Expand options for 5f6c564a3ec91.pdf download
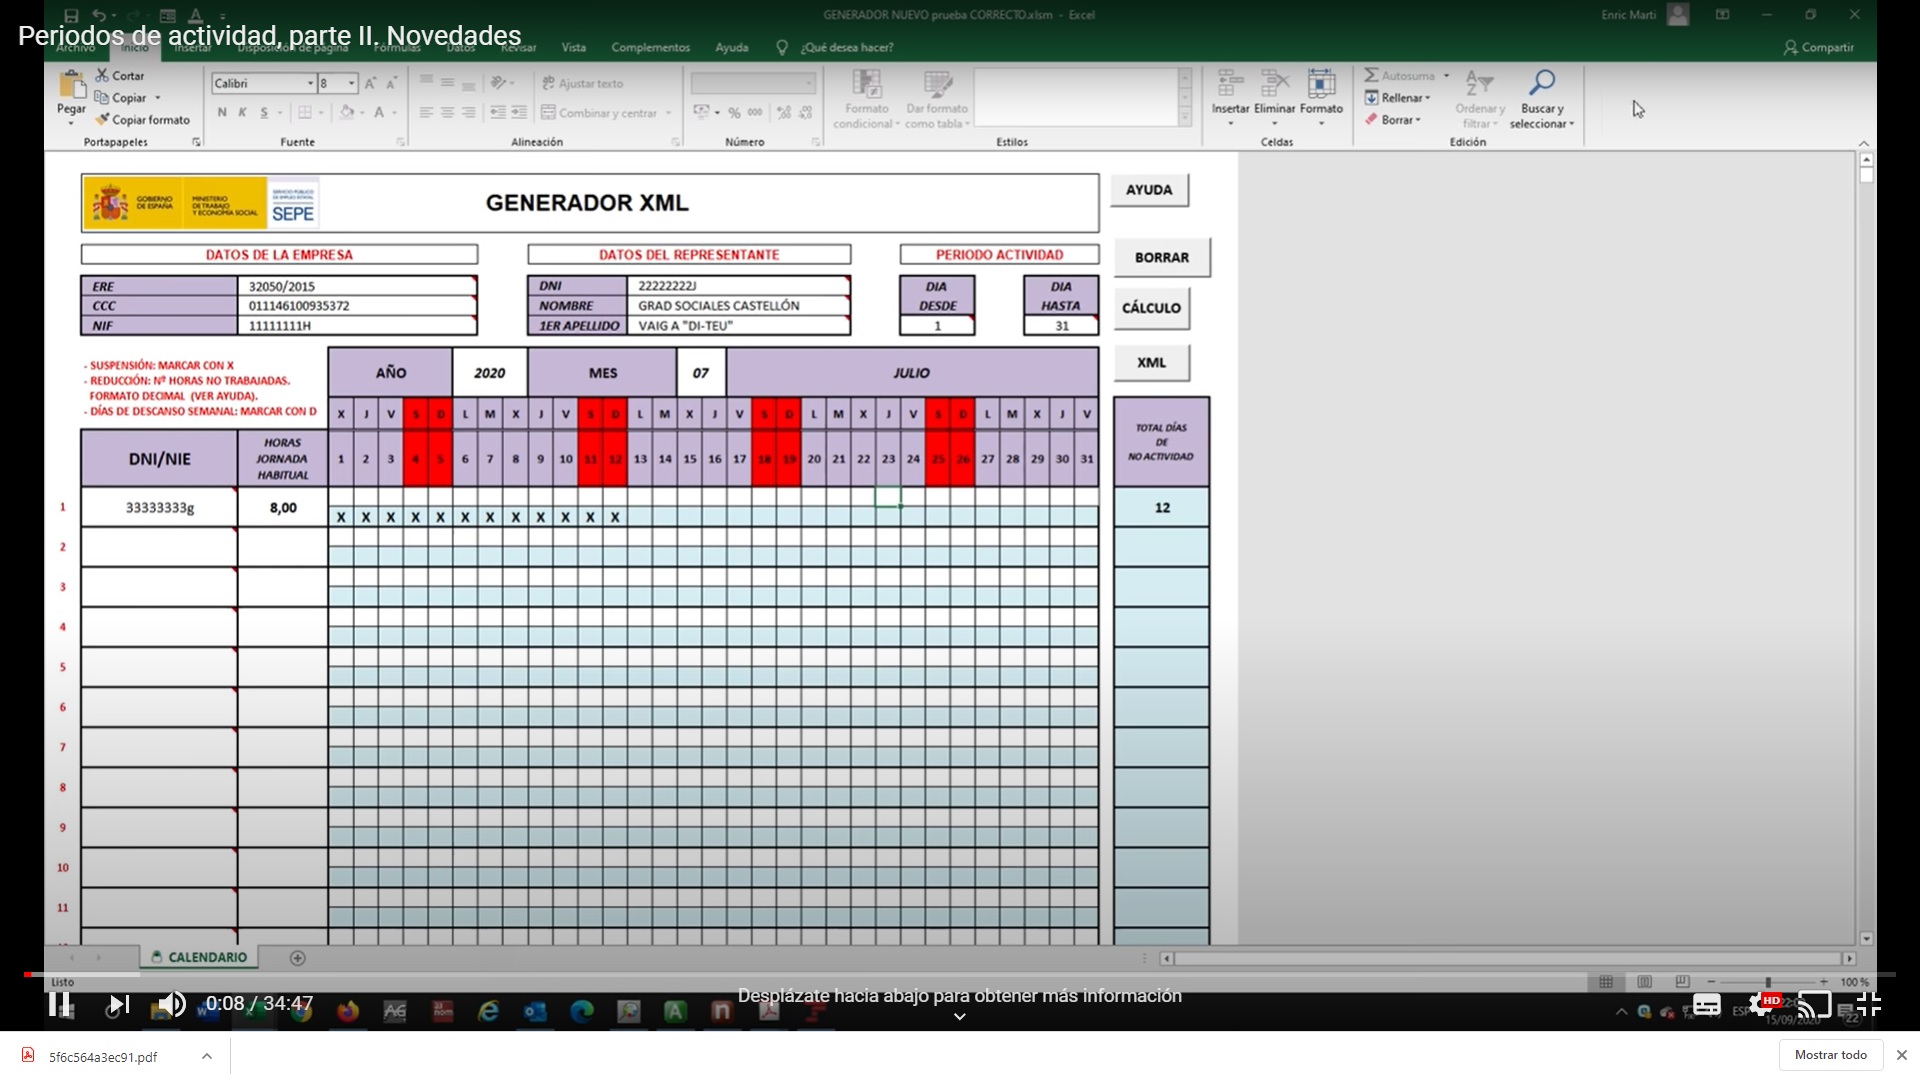Image resolution: width=1920 pixels, height=1080 pixels. [x=206, y=1056]
